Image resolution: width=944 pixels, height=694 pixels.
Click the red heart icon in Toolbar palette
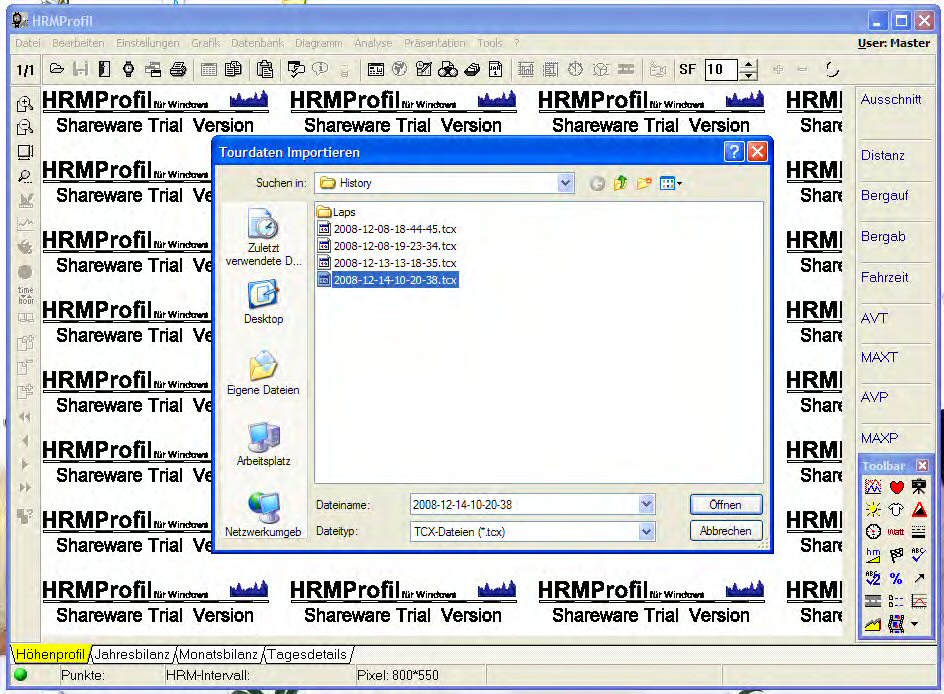coord(896,487)
